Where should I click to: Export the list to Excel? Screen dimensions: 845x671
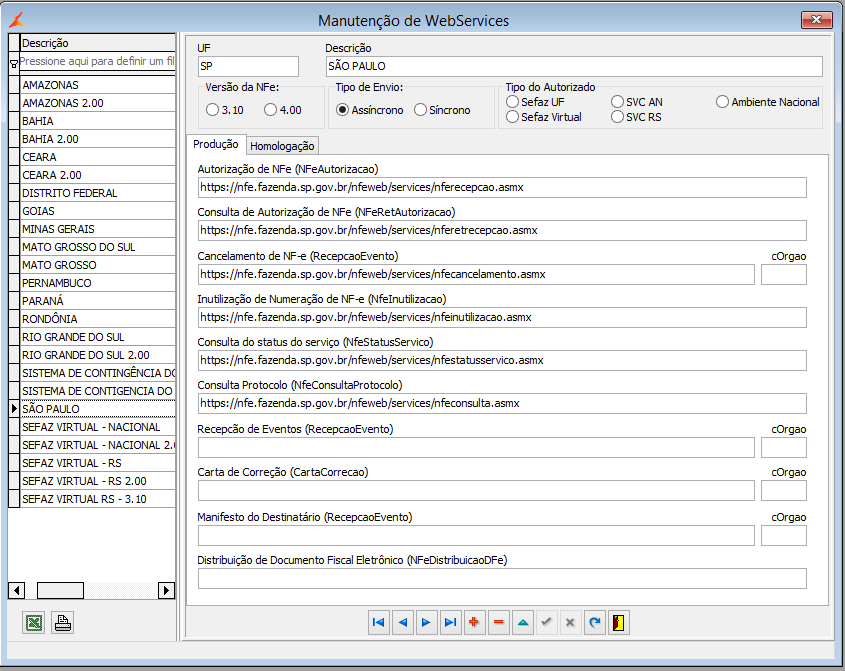pyautogui.click(x=33, y=623)
